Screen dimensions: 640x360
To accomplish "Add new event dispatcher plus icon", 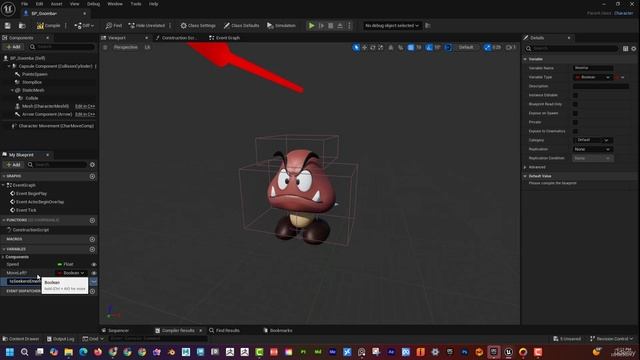I will (x=92, y=291).
